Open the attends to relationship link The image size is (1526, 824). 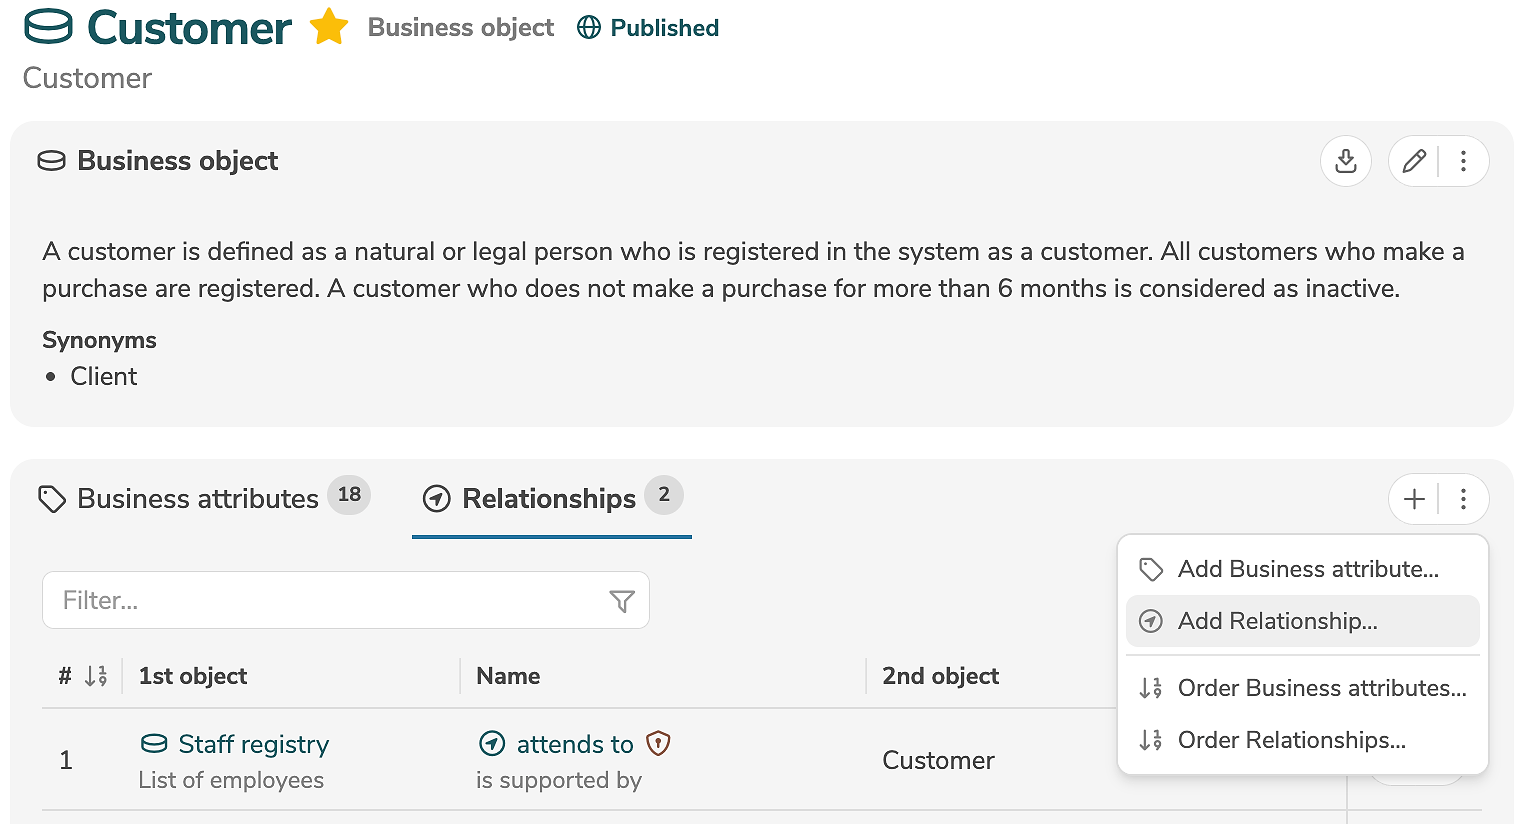click(x=574, y=744)
